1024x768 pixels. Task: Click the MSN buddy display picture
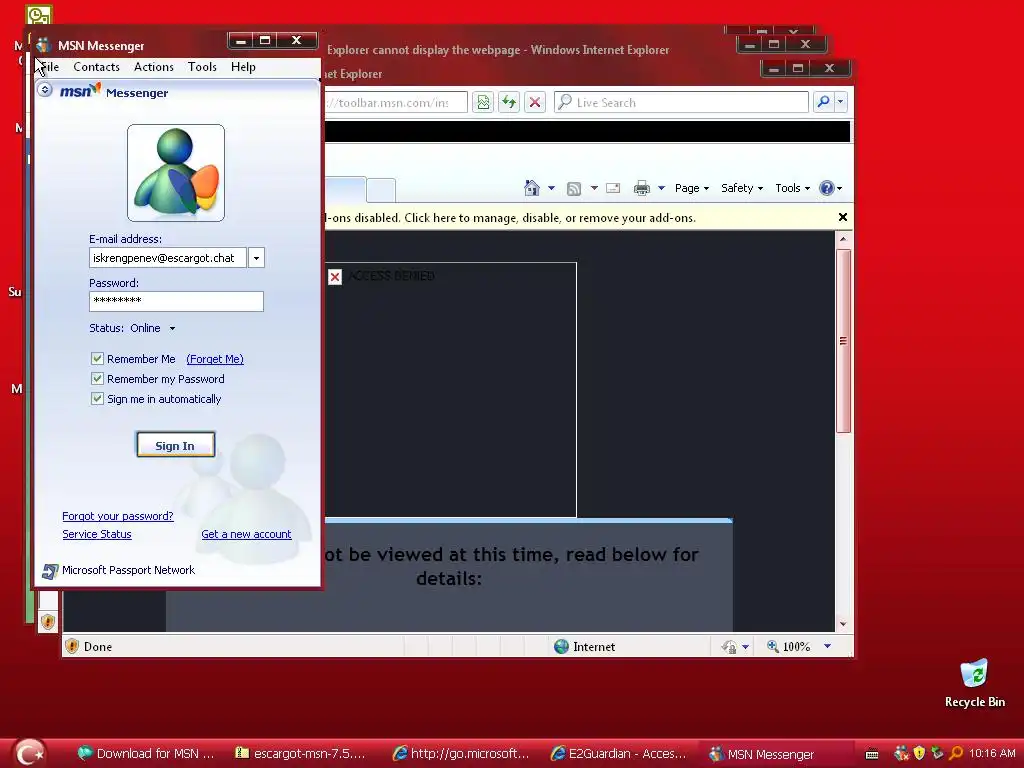176,173
